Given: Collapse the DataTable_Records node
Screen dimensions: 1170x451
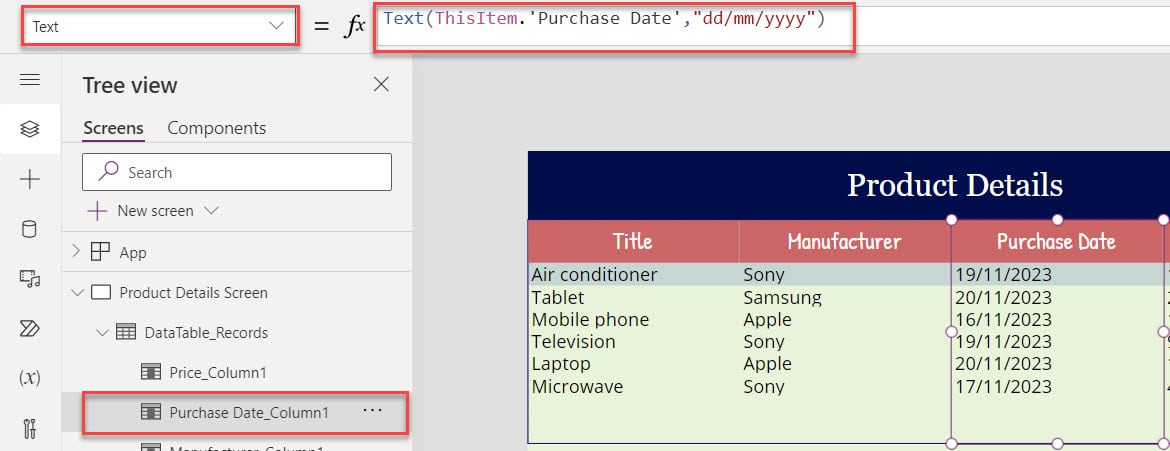Looking at the screenshot, I should click(x=103, y=332).
